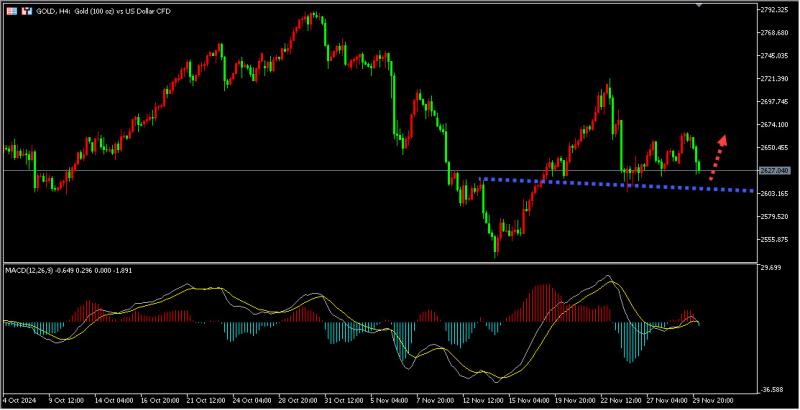Click the 2555.875 price scale label
Screen dimensions: 800x410
point(775,240)
